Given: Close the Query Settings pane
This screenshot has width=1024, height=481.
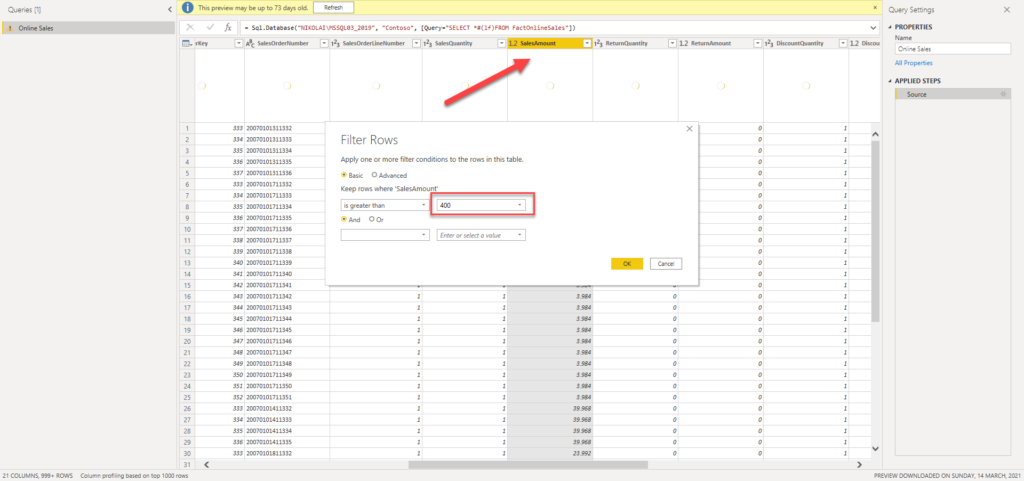Looking at the screenshot, I should click(x=1006, y=10).
